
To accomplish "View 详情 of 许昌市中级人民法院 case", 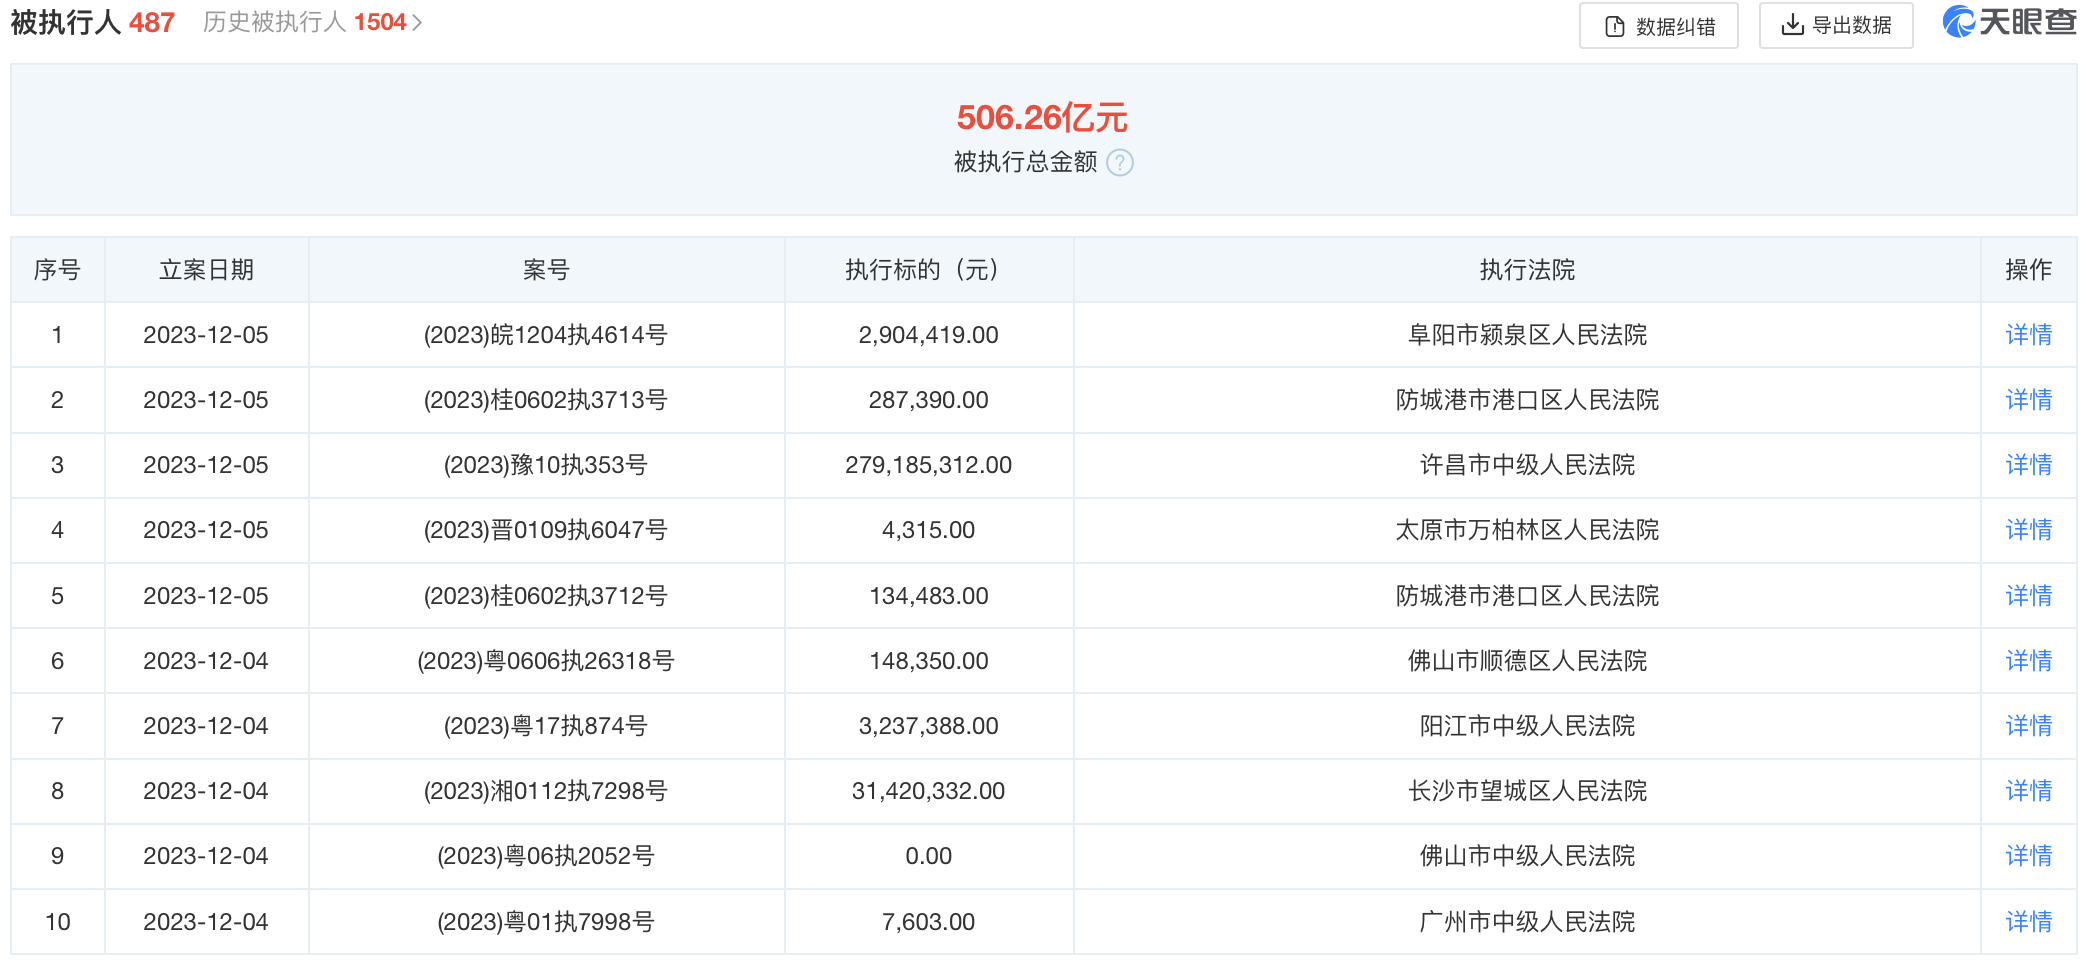I will pyautogui.click(x=2028, y=465).
